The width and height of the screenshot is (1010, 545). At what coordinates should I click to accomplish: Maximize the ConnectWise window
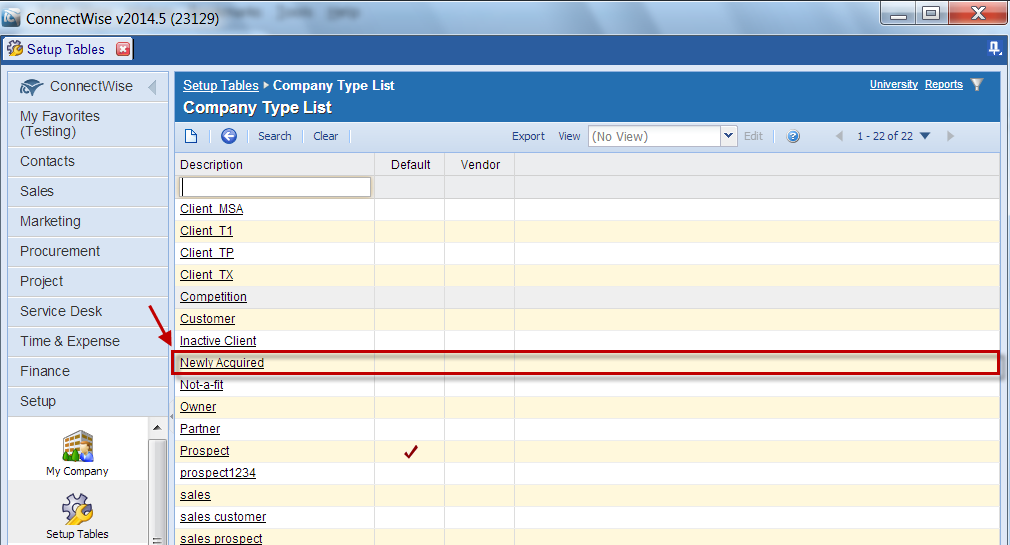[x=931, y=13]
